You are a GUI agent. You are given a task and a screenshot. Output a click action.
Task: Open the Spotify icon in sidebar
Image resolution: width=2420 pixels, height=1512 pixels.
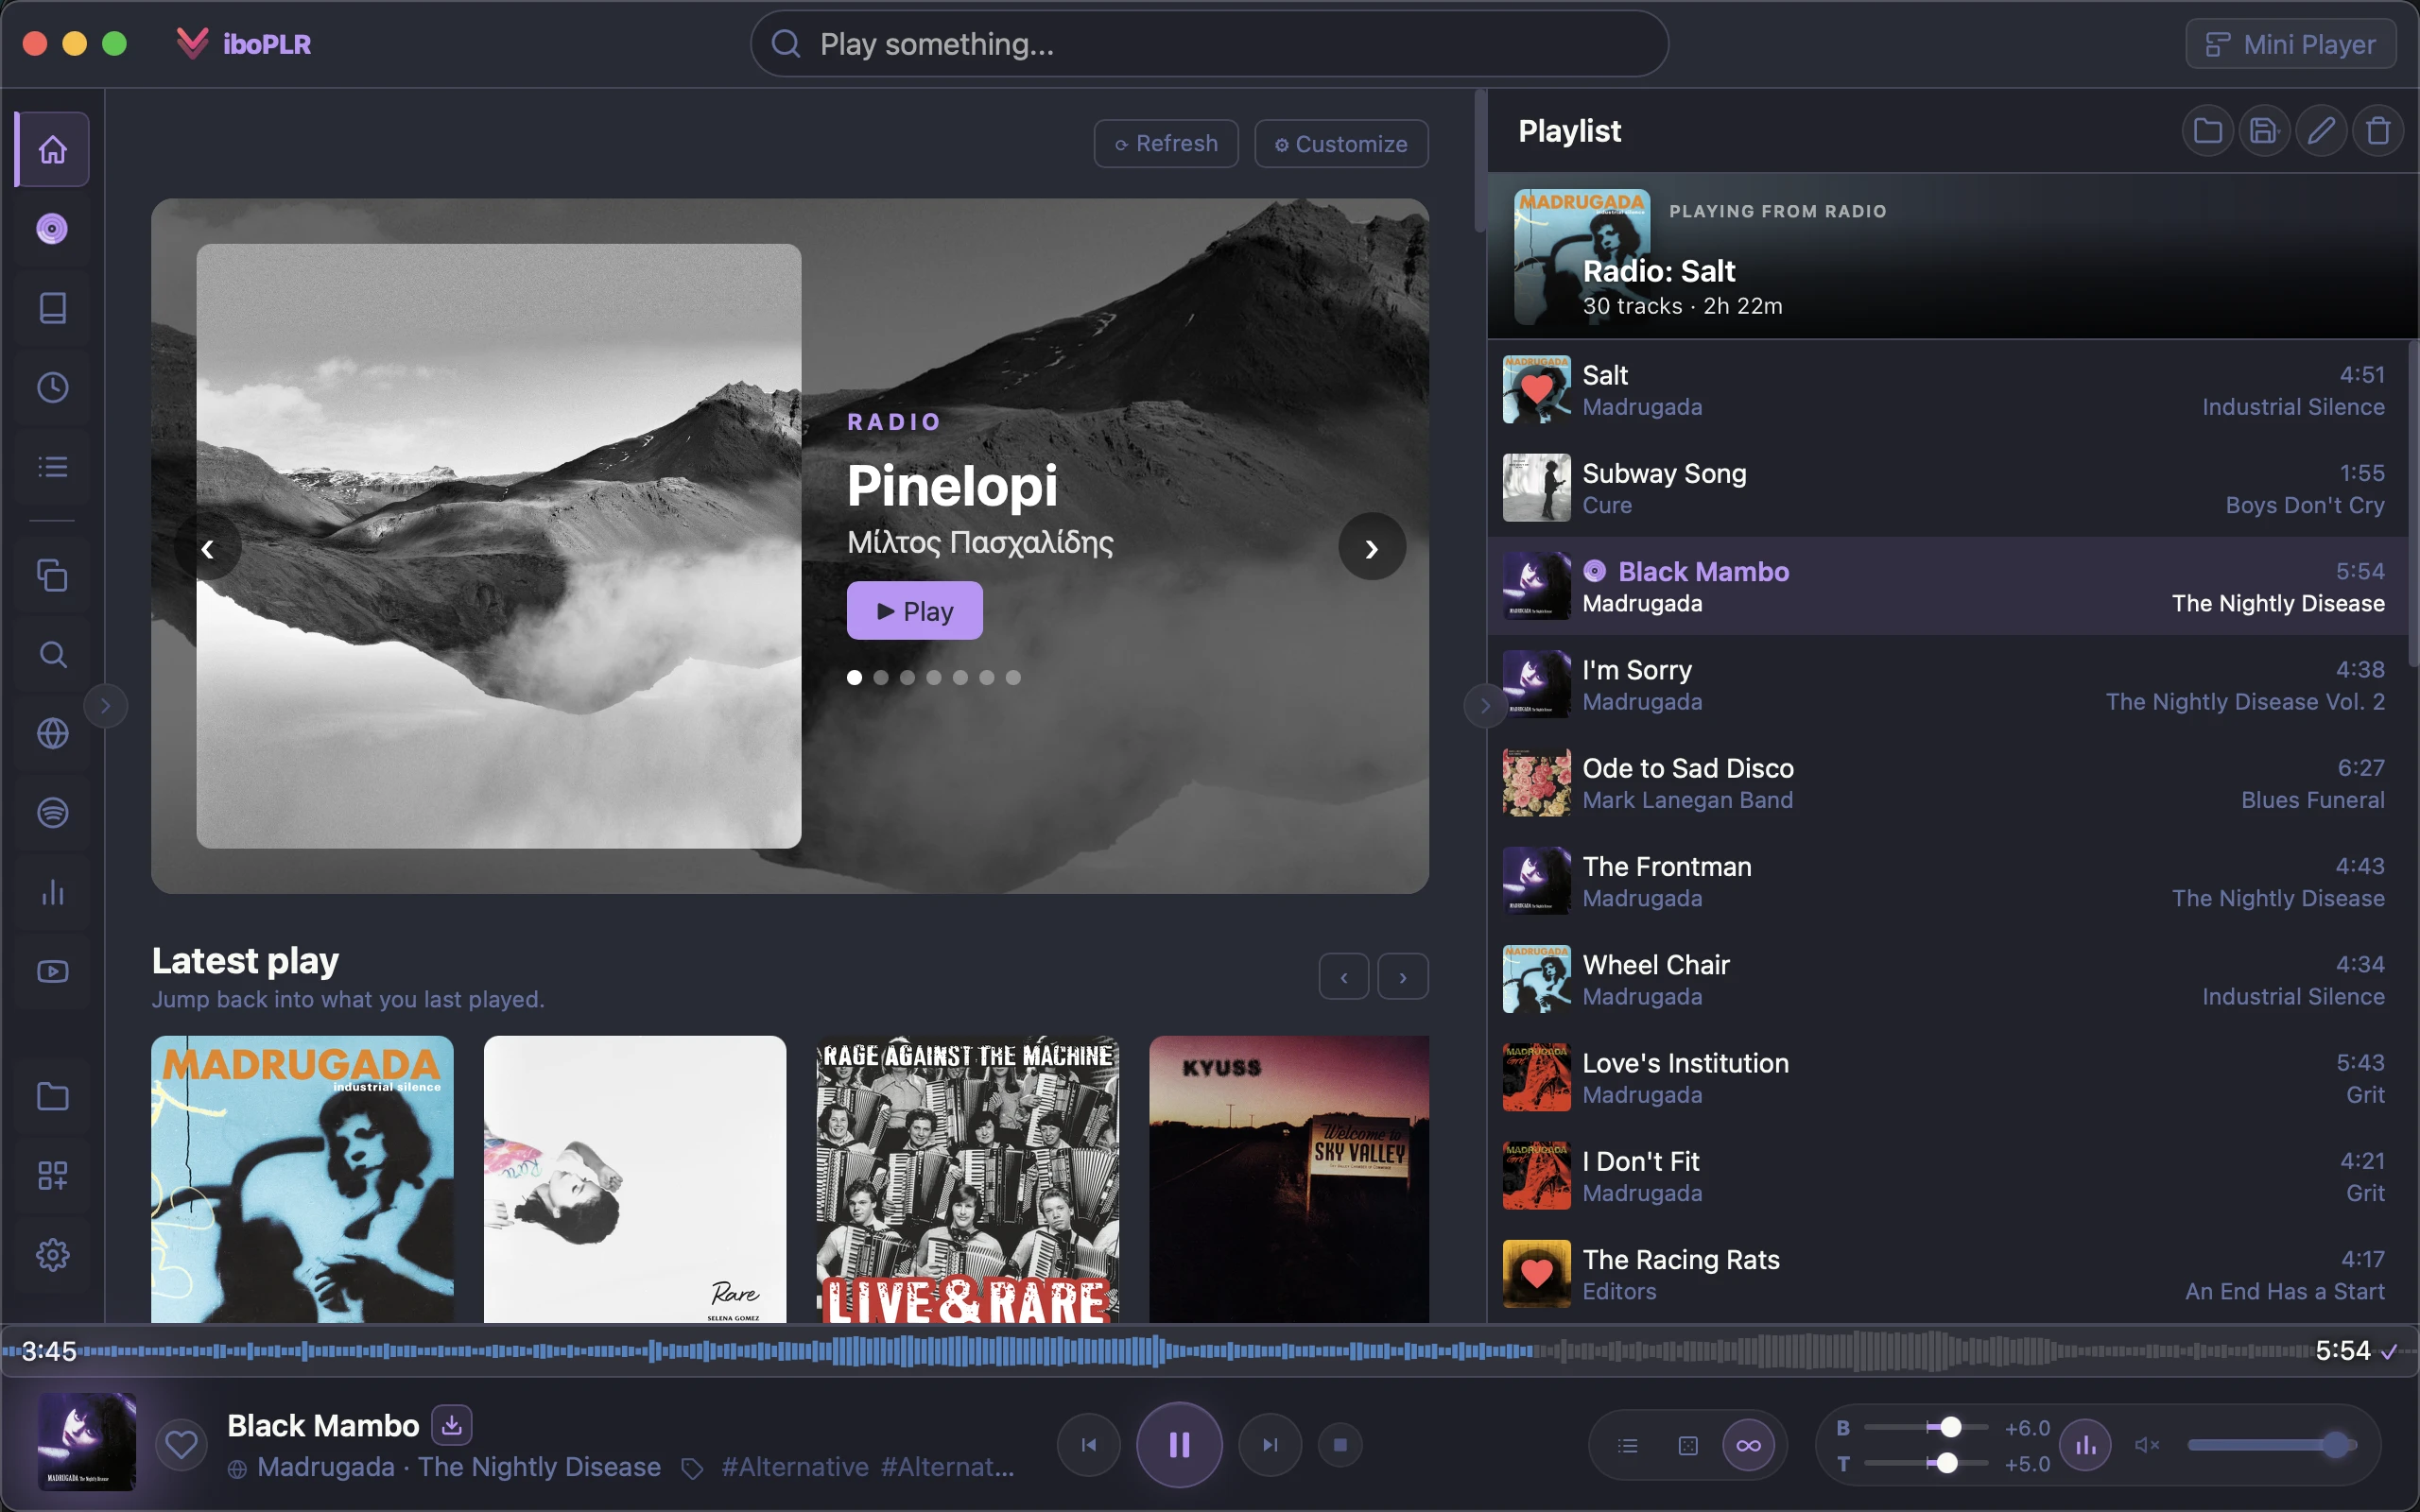point(52,813)
